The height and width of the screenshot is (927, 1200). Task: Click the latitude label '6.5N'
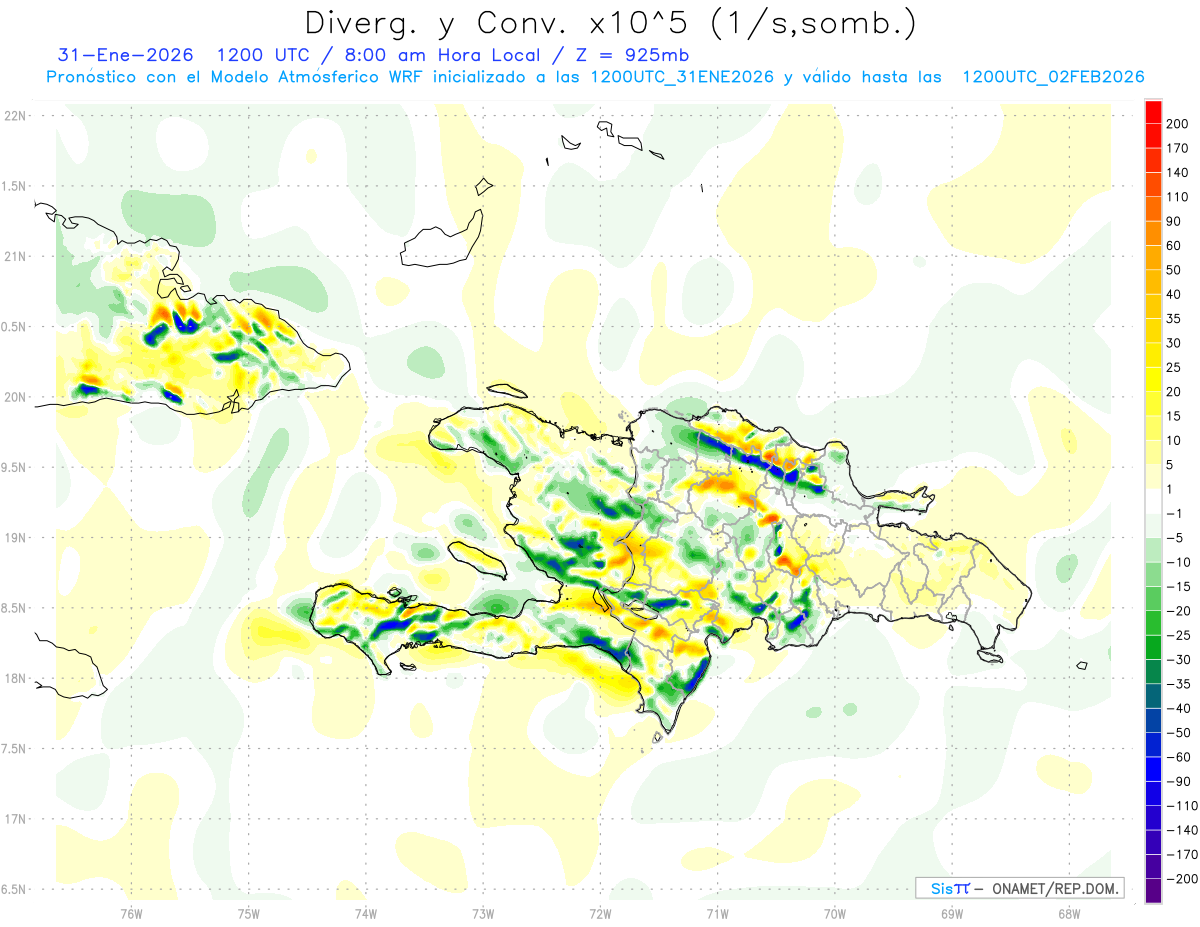13,890
